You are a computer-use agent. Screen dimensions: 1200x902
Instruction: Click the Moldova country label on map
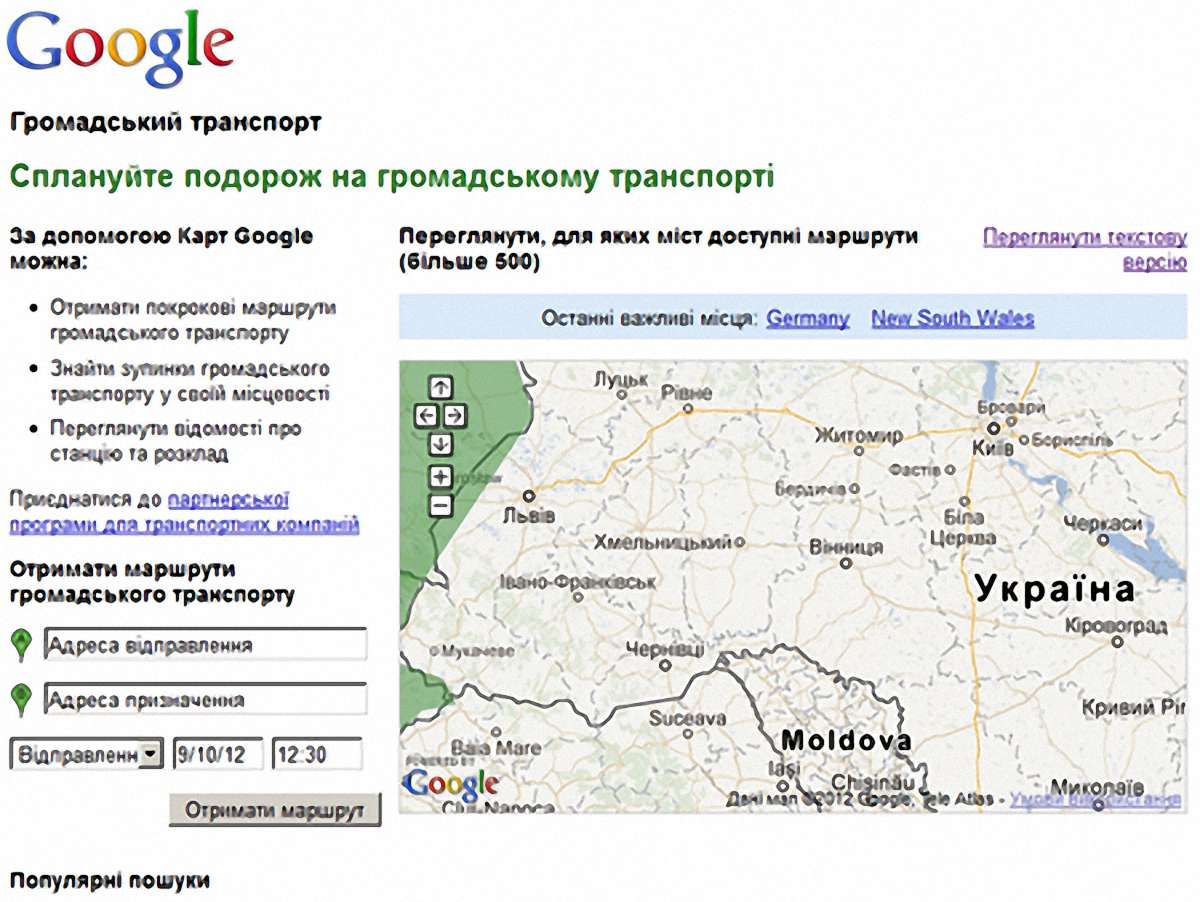pyautogui.click(x=846, y=742)
